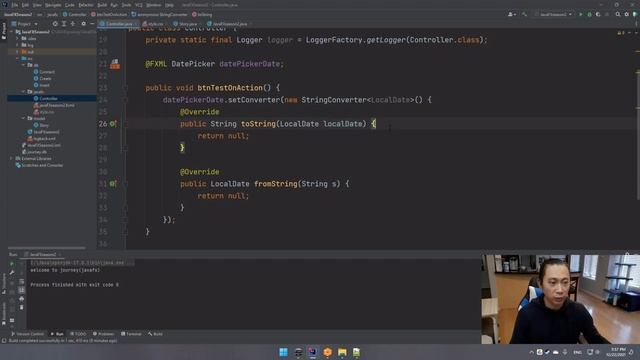Click btnTestOnAction breadcrumb in navigation bar
Screen dimensions: 640x360
(x=109, y=15)
